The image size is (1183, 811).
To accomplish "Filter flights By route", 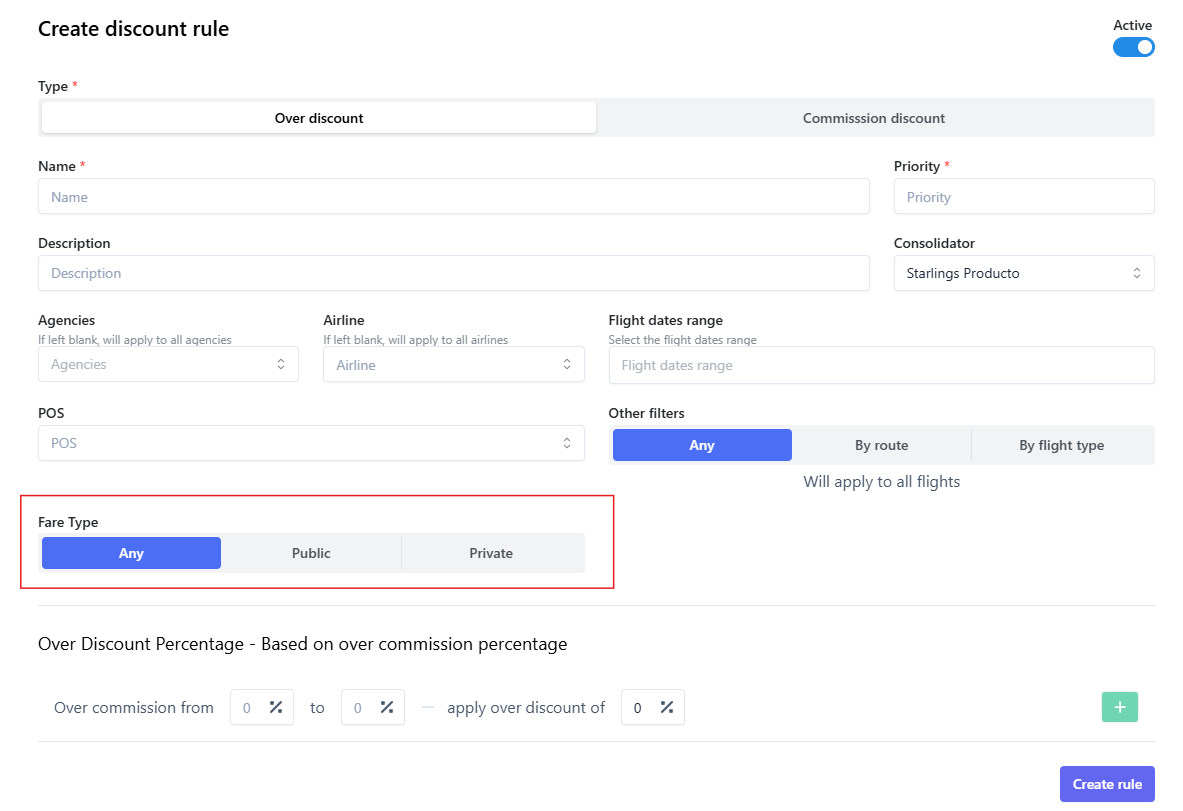I will (x=881, y=445).
